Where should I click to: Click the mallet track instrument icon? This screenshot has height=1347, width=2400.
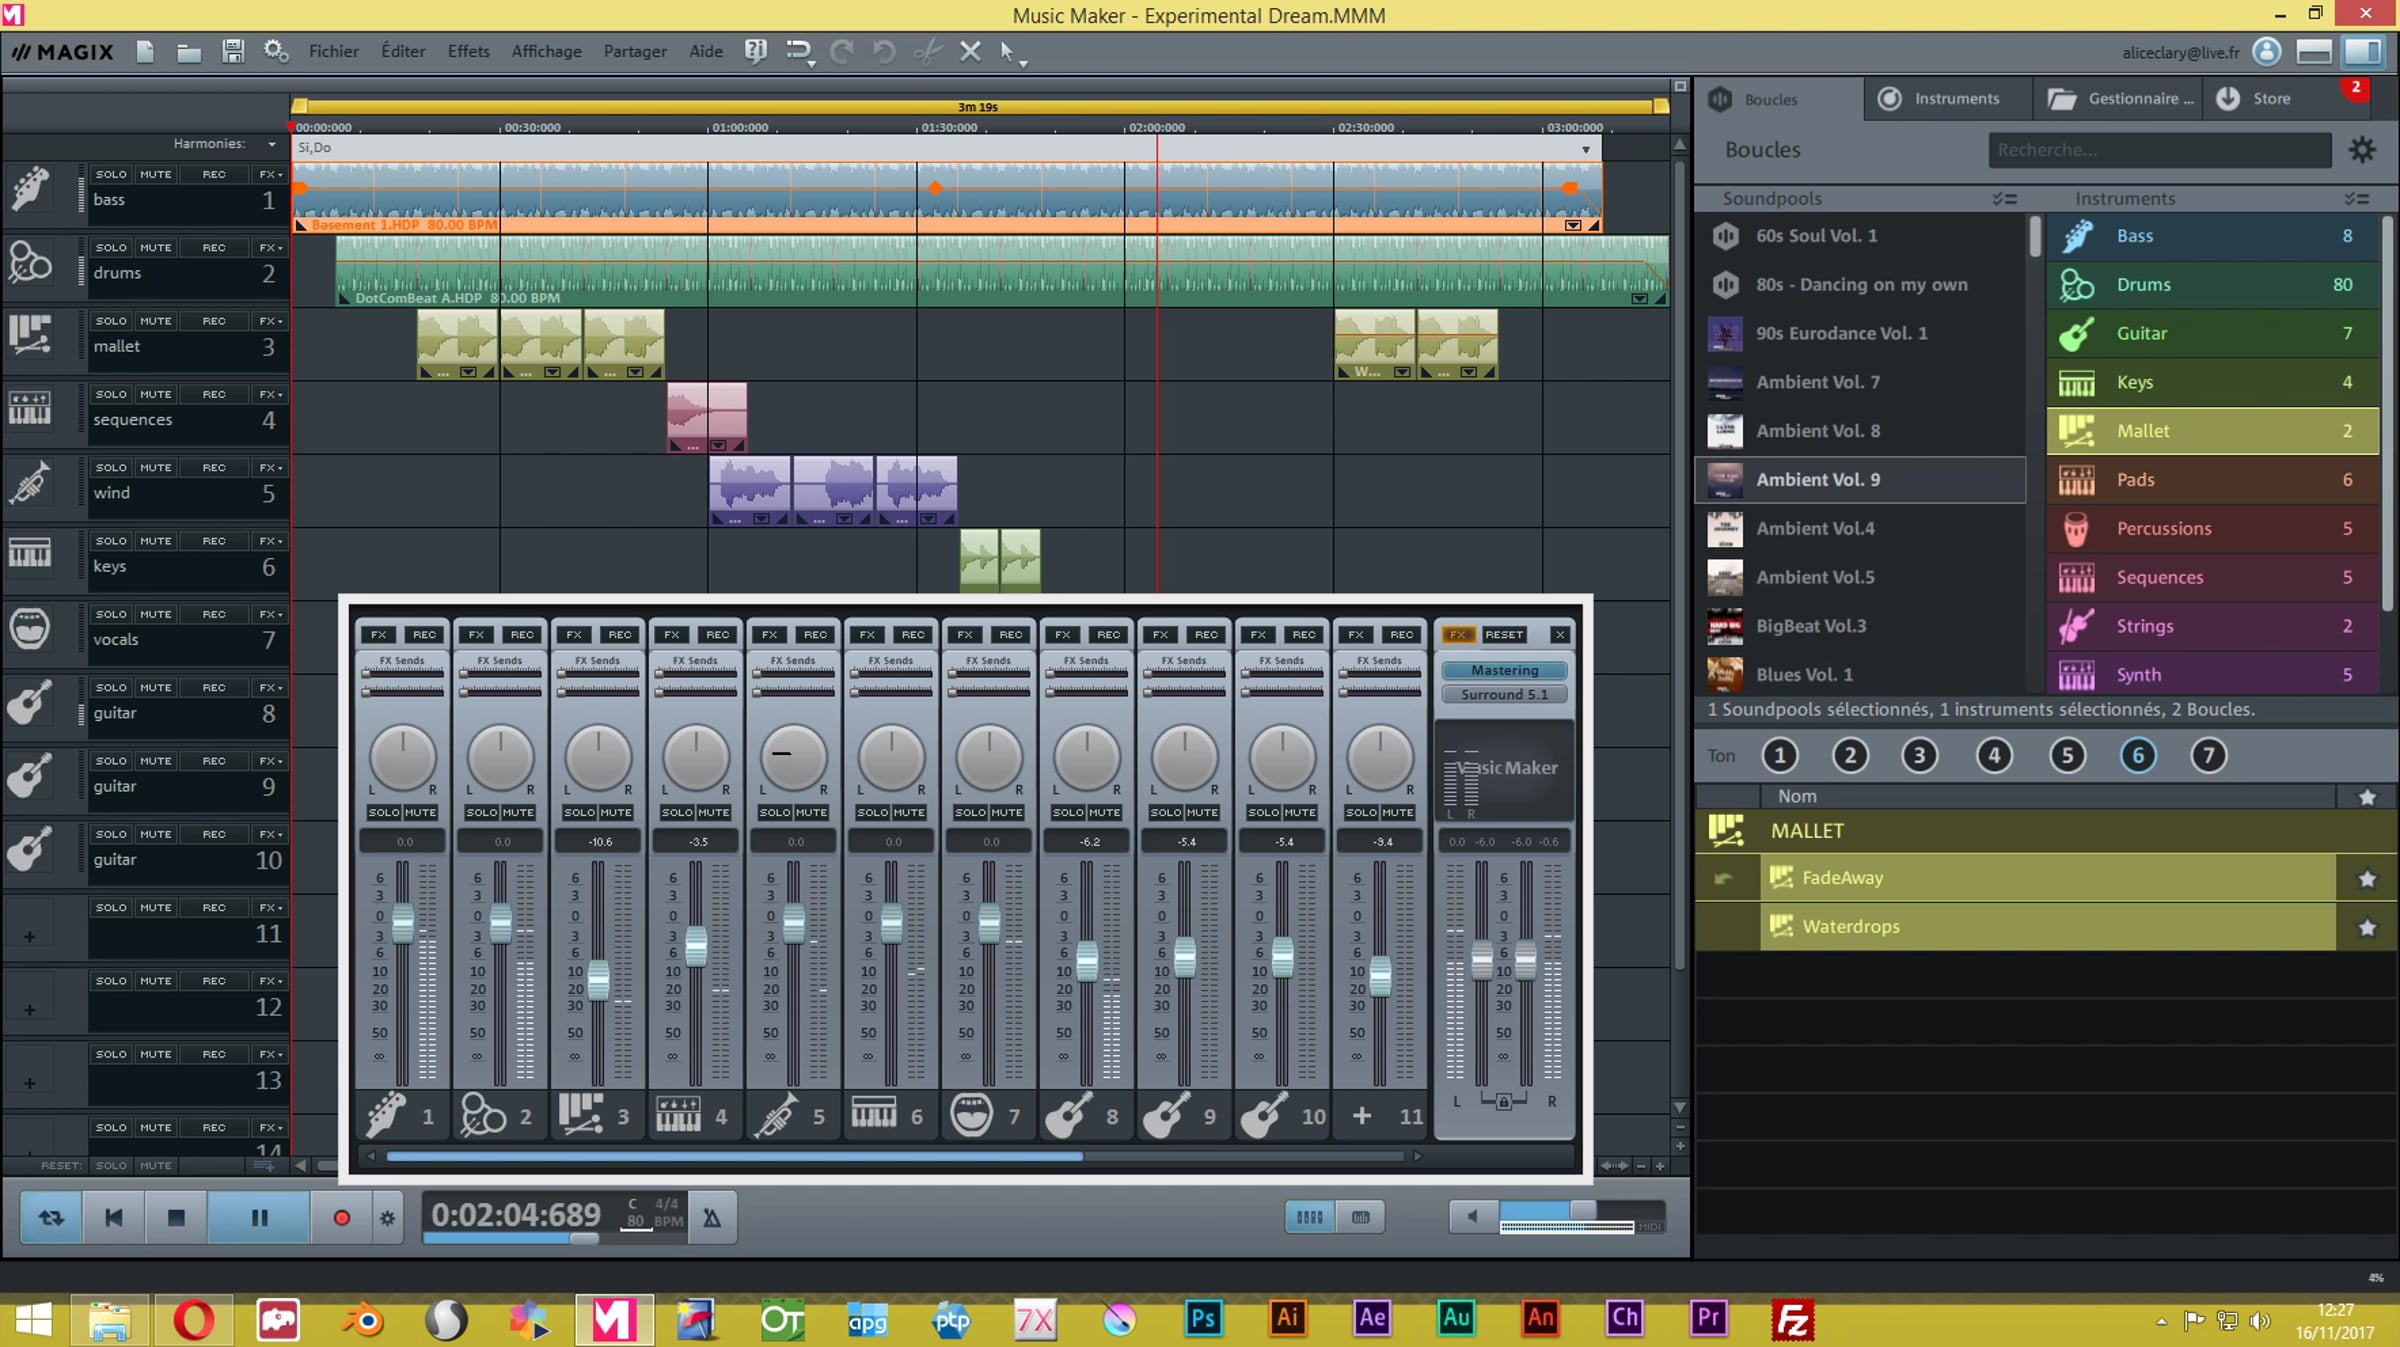coord(30,336)
